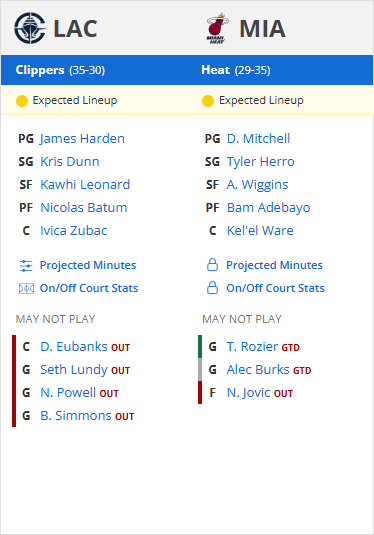Click the yellow Heat expected lineup dot
This screenshot has height=535, width=374.
click(208, 101)
